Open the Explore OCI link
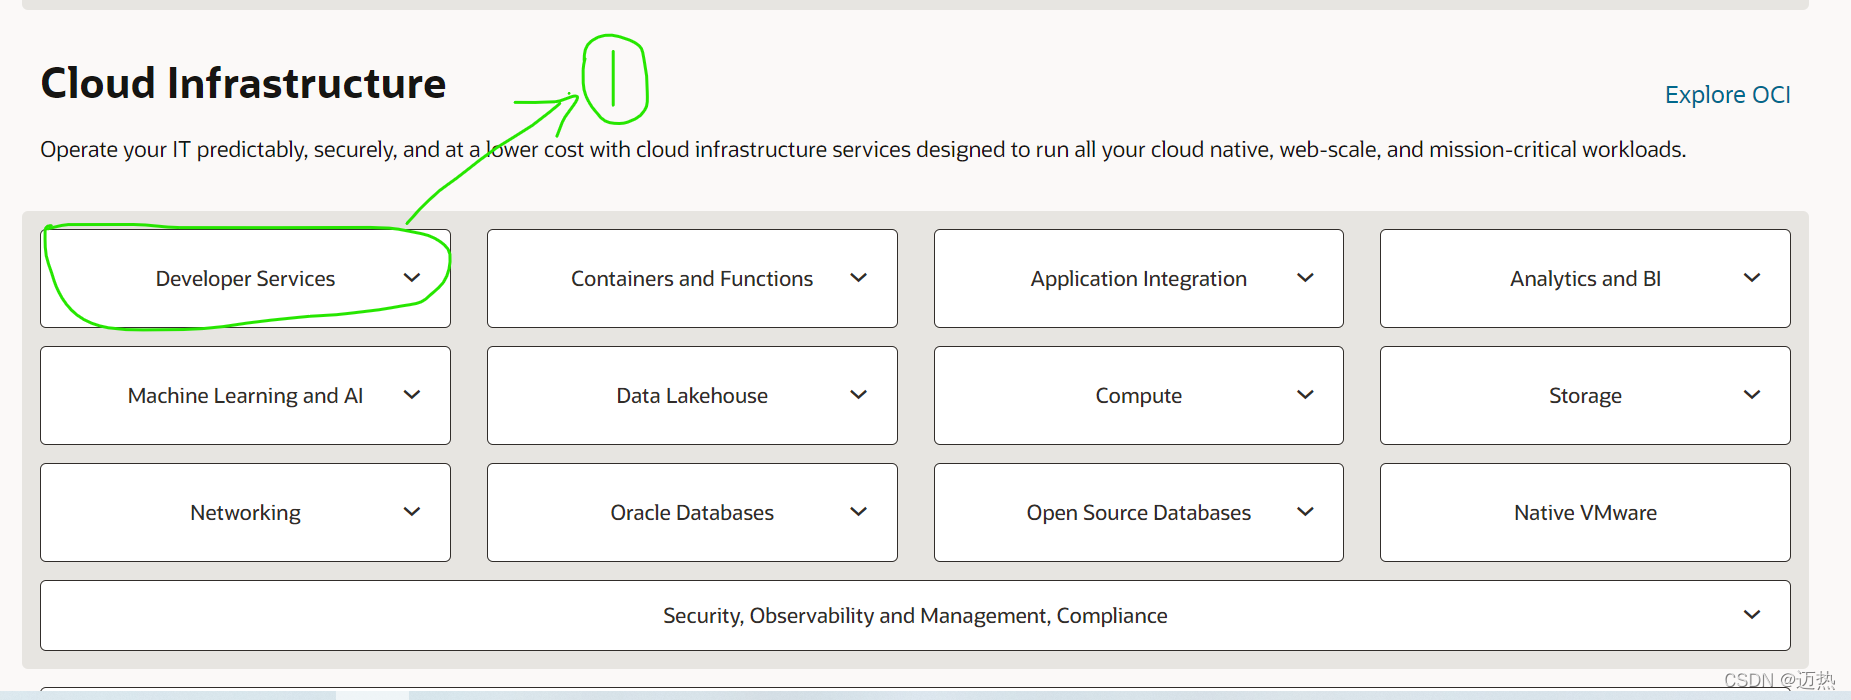The height and width of the screenshot is (700, 1851). 1727,95
